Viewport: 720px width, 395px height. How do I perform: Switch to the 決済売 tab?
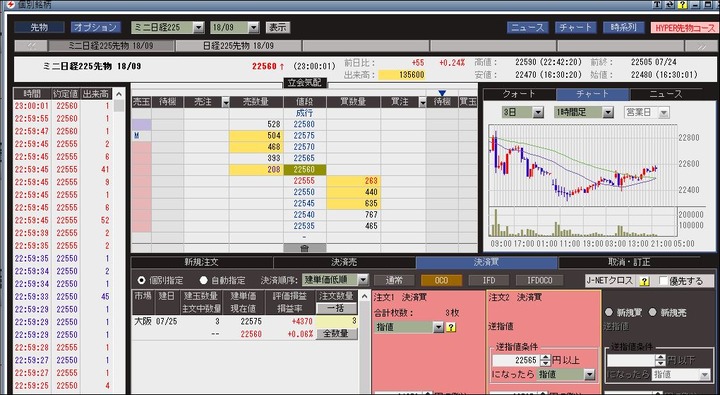click(x=344, y=263)
